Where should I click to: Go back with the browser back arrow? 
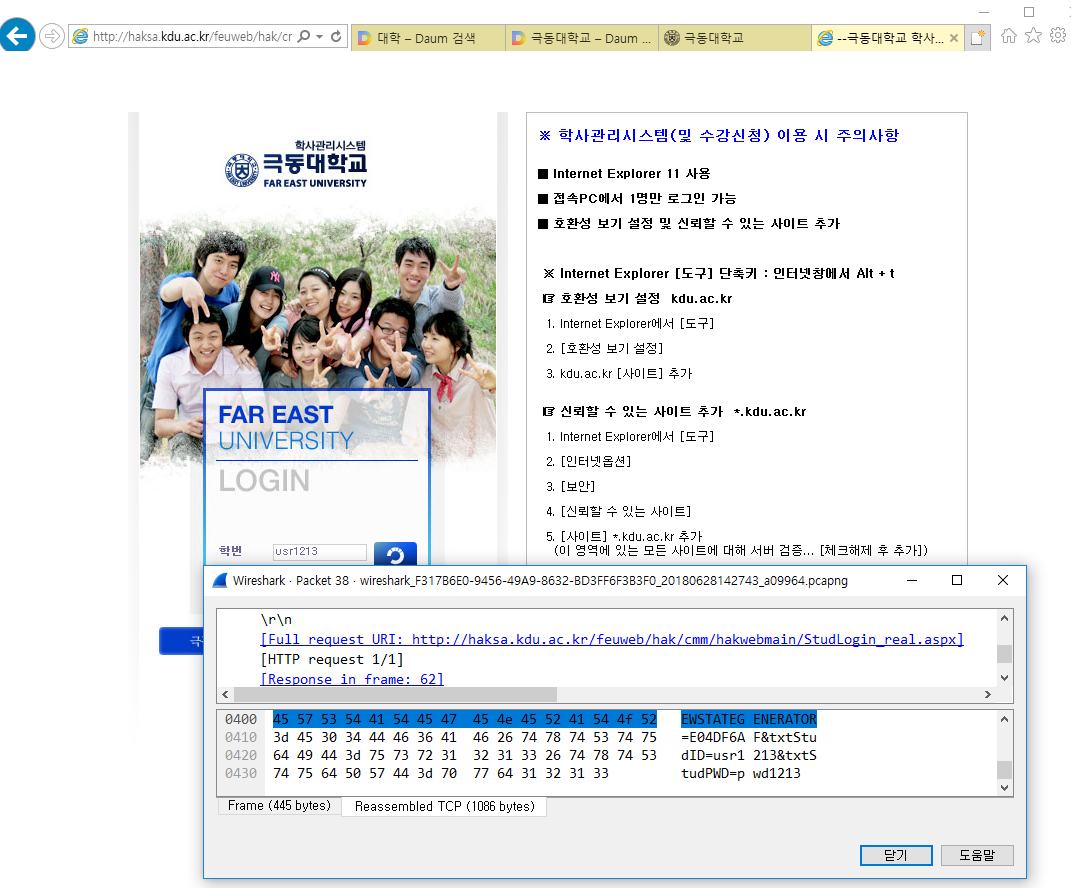click(17, 35)
